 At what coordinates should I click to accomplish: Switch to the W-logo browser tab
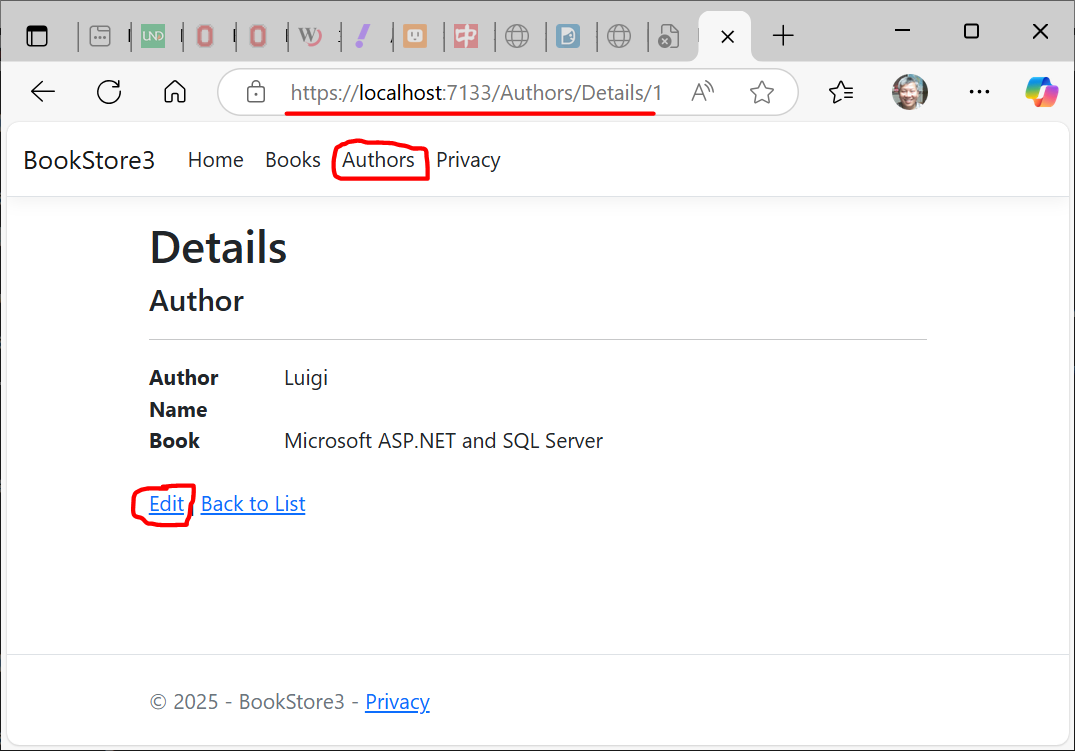click(x=310, y=36)
